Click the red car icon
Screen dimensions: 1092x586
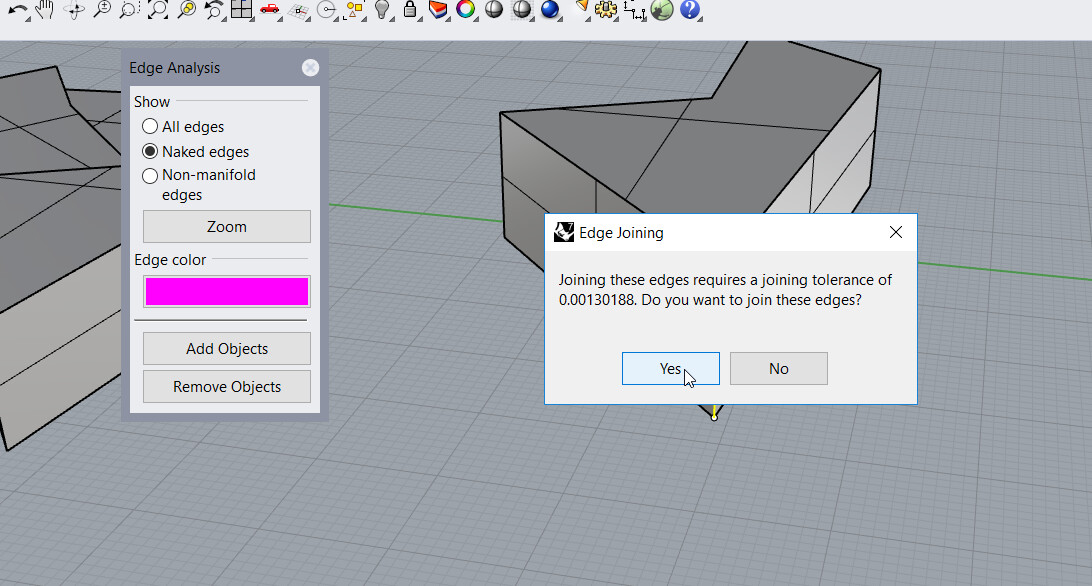coord(270,9)
